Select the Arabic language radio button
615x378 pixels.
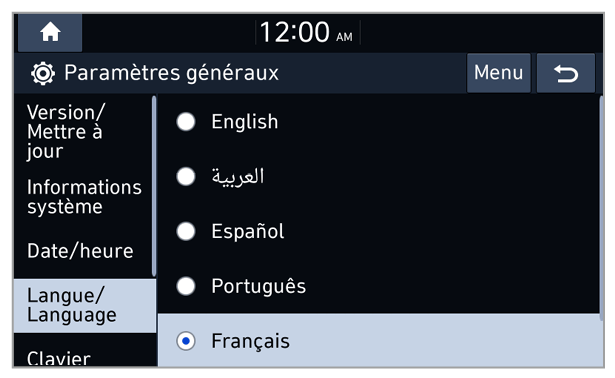186,176
